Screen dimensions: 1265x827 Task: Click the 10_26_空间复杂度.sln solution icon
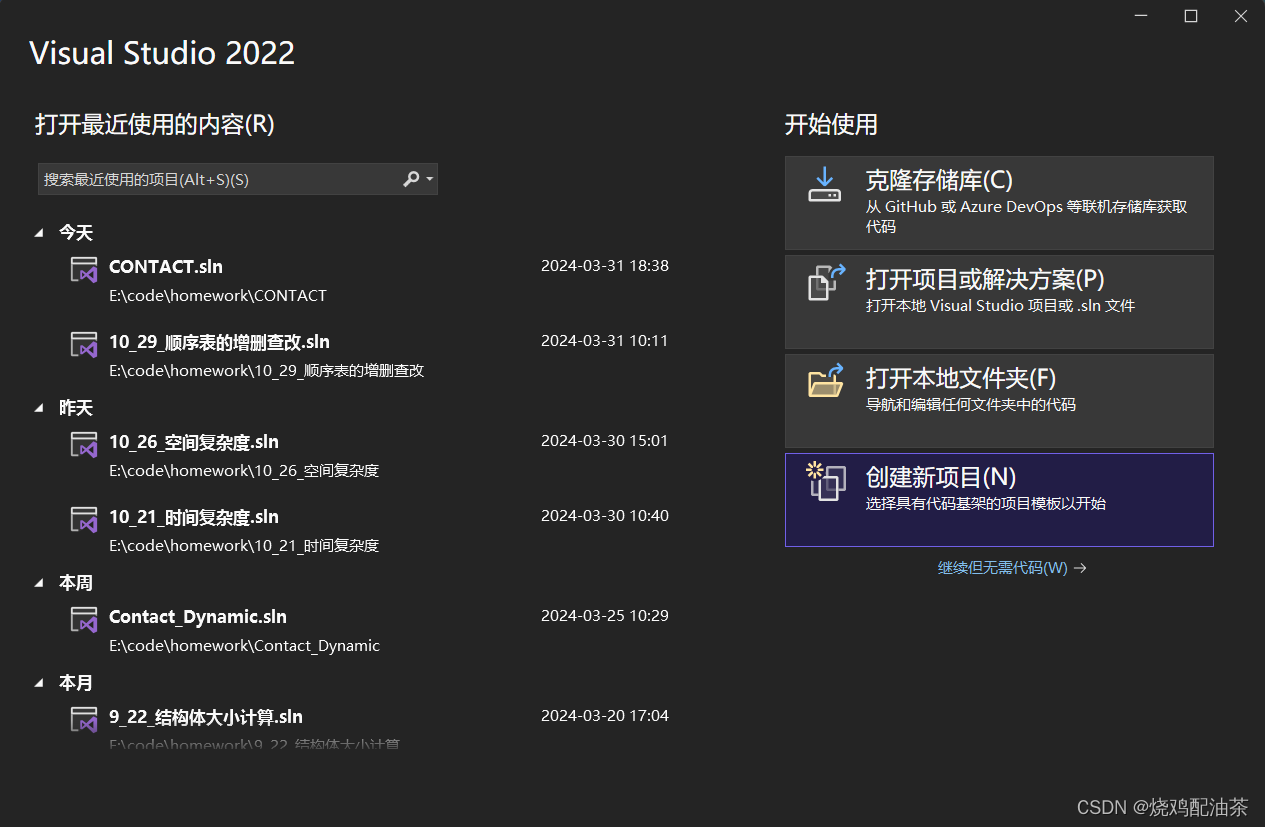84,444
